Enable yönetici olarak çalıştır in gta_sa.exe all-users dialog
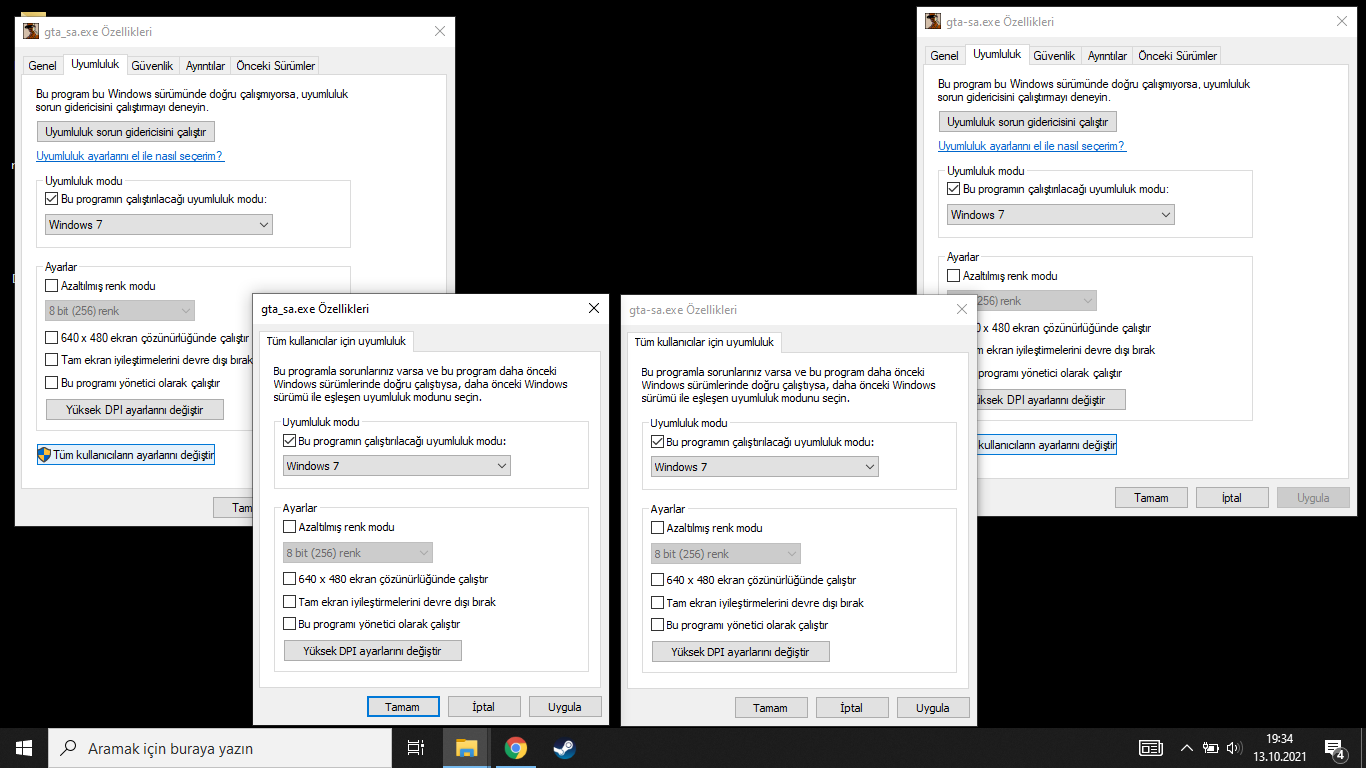Viewport: 1366px width, 768px height. coord(291,624)
